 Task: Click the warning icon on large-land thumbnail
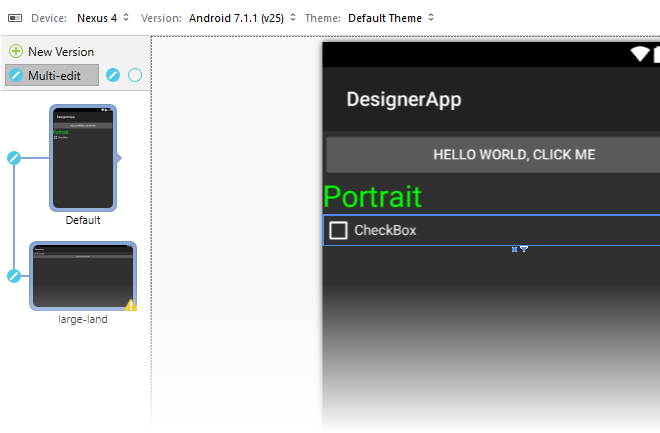pyautogui.click(x=131, y=305)
